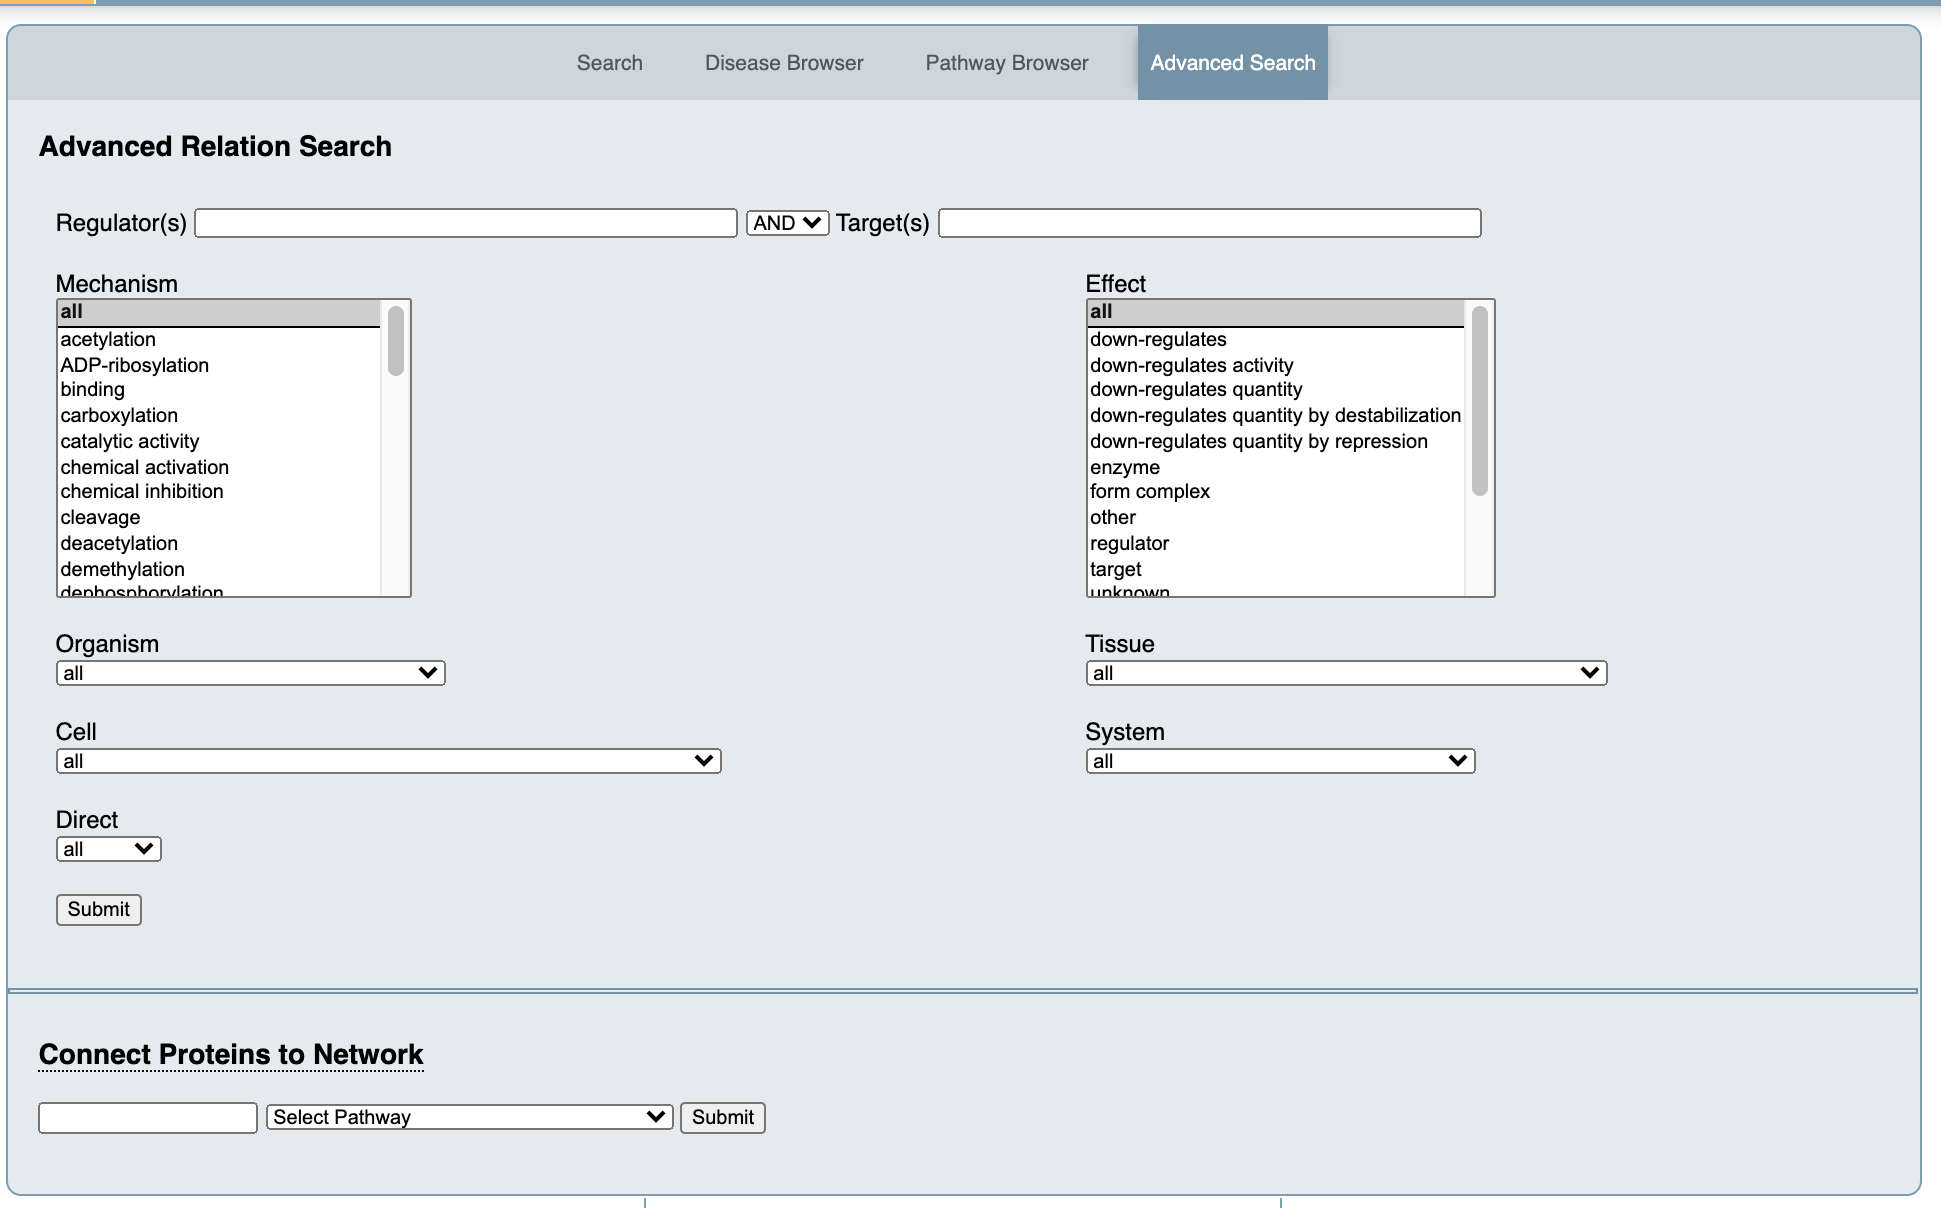
Task: Select 'catalytic activity' mechanism
Action: [x=219, y=442]
